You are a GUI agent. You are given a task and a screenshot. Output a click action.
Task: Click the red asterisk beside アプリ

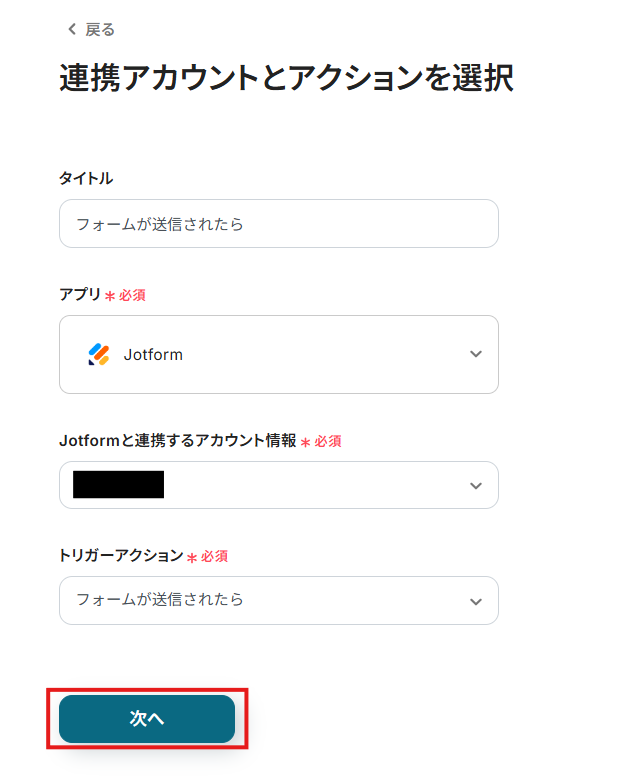(110, 296)
